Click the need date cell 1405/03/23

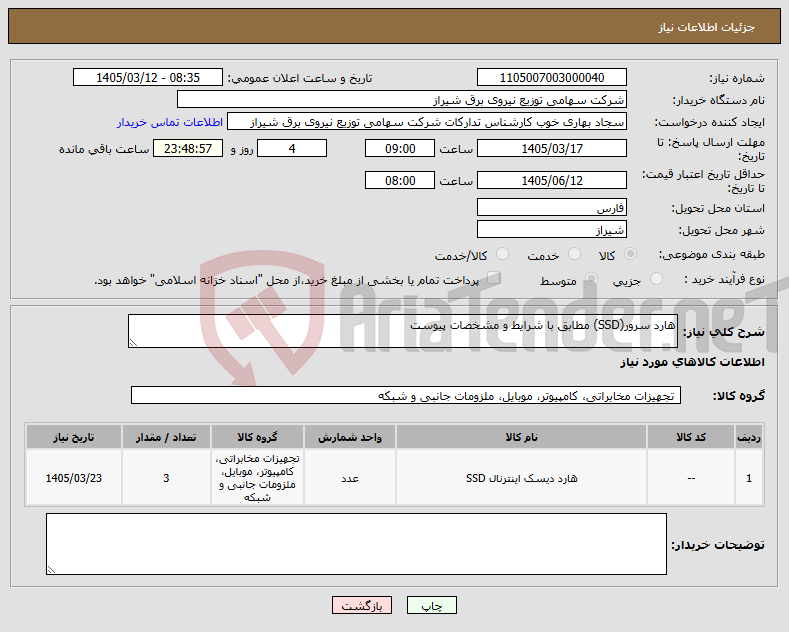pos(73,478)
